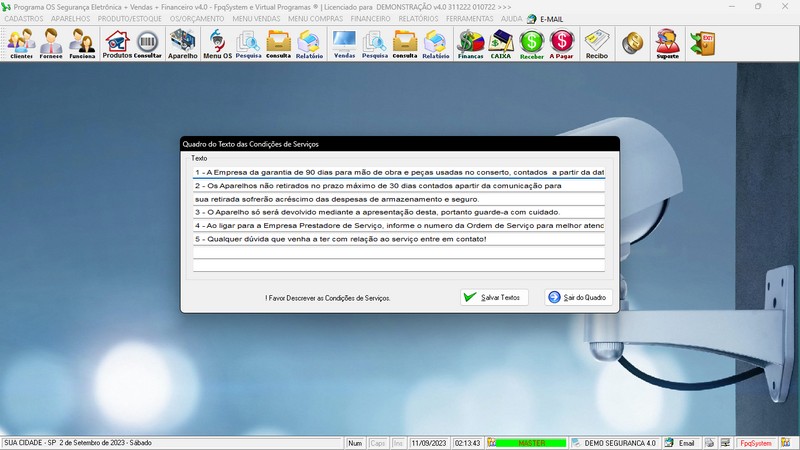Click the E-MAIL globe icon in menu bar
Screen dimensions: 800x450
click(532, 19)
